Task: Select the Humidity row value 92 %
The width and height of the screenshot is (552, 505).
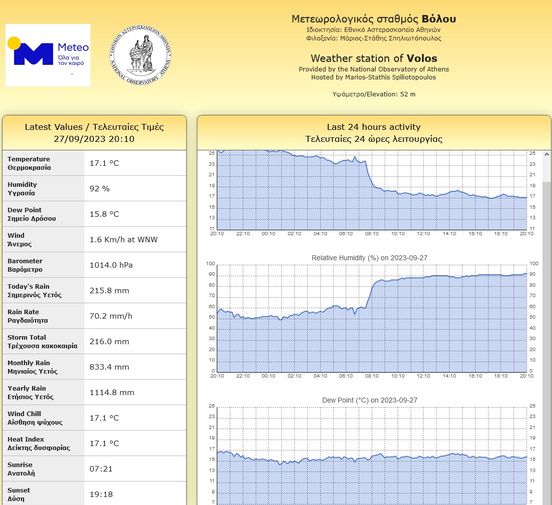Action: pos(100,189)
